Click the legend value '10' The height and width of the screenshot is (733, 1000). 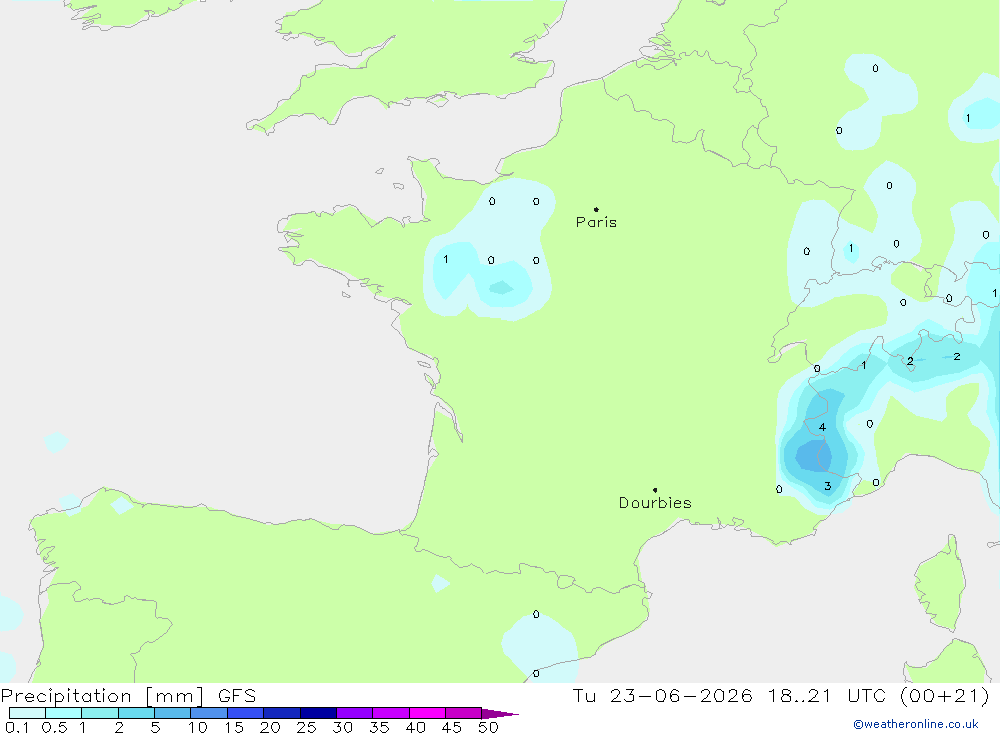198,727
